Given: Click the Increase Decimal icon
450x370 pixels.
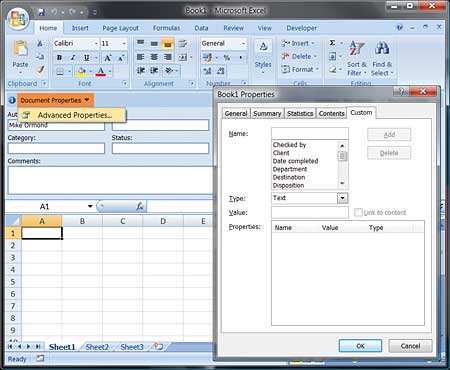Looking at the screenshot, I should (x=207, y=71).
